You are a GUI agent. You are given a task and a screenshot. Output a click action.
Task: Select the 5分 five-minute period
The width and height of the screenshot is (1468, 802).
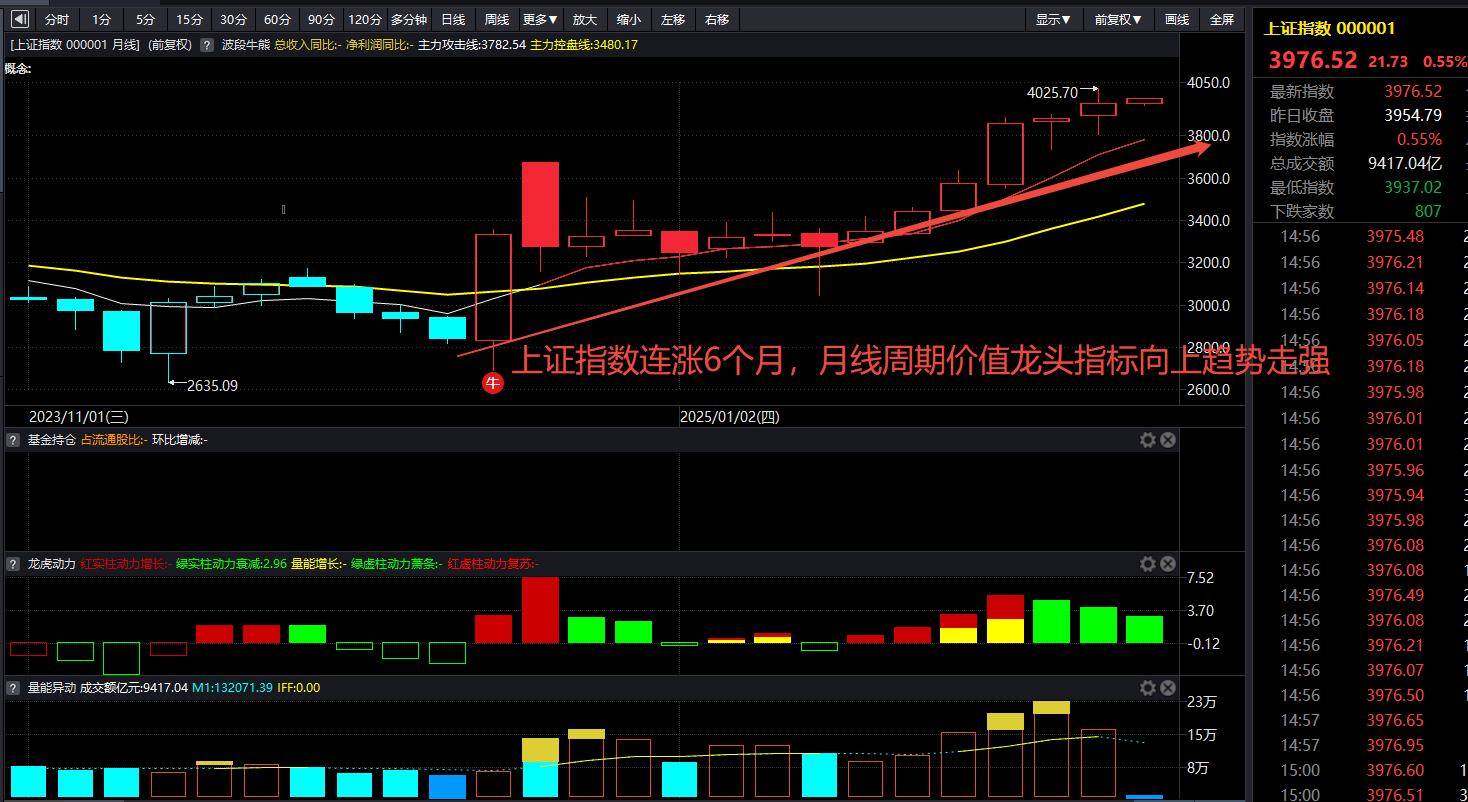(146, 19)
